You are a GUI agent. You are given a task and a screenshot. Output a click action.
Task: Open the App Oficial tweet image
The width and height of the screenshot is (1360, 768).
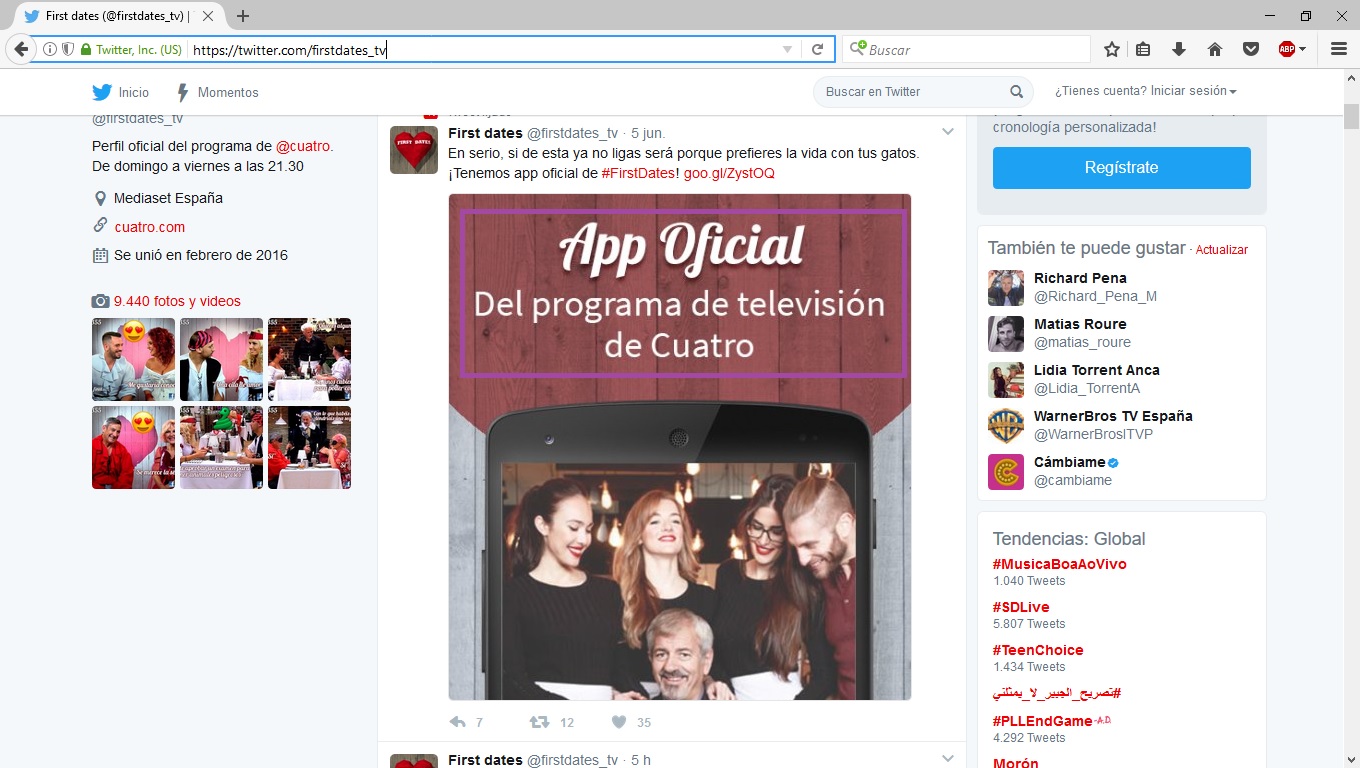(680, 447)
